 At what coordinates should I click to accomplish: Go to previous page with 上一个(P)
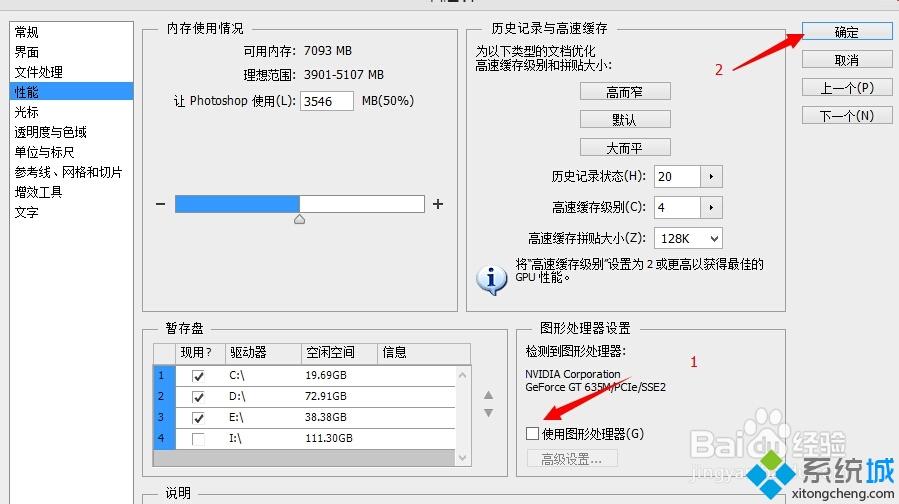(x=847, y=88)
